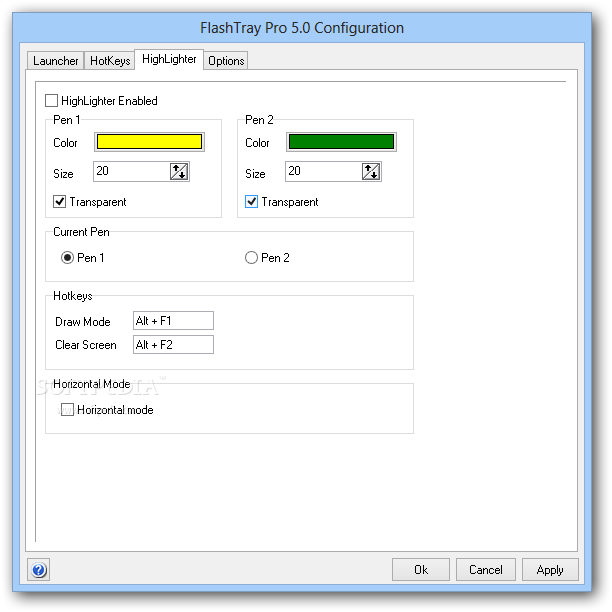Image resolution: width=612 pixels, height=612 pixels.
Task: Open help with the question mark icon
Action: [39, 570]
